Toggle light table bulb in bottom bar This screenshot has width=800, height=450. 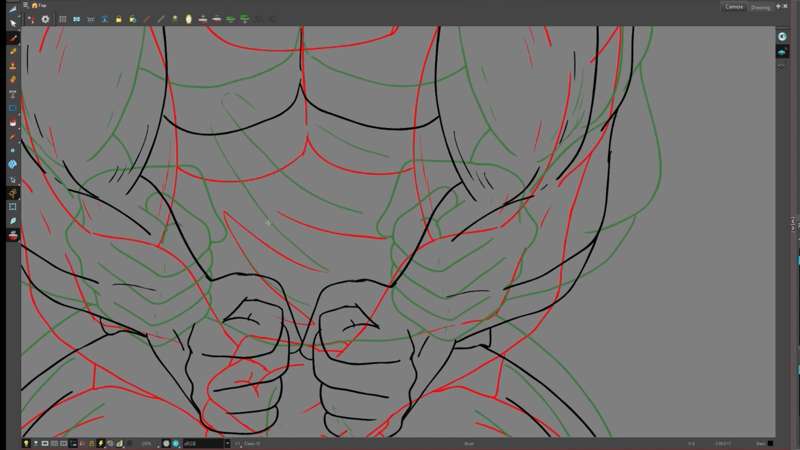tap(26, 443)
